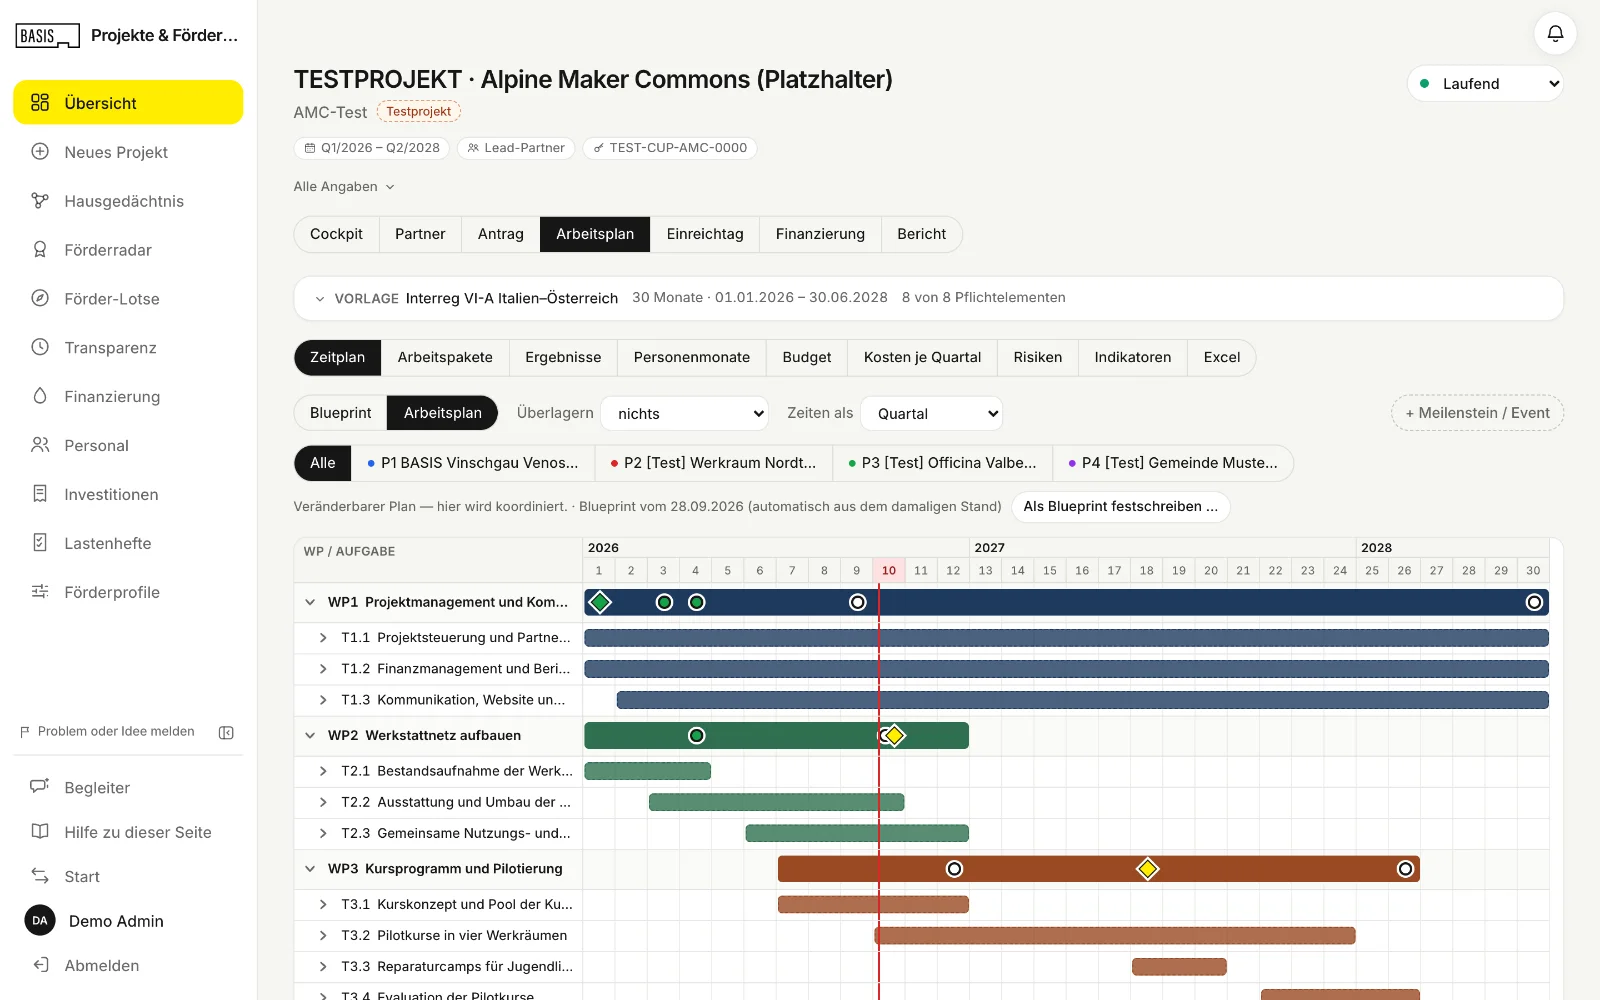This screenshot has height=1000, width=1600.
Task: Click the Förder-Lotse compass icon
Action: point(40,298)
